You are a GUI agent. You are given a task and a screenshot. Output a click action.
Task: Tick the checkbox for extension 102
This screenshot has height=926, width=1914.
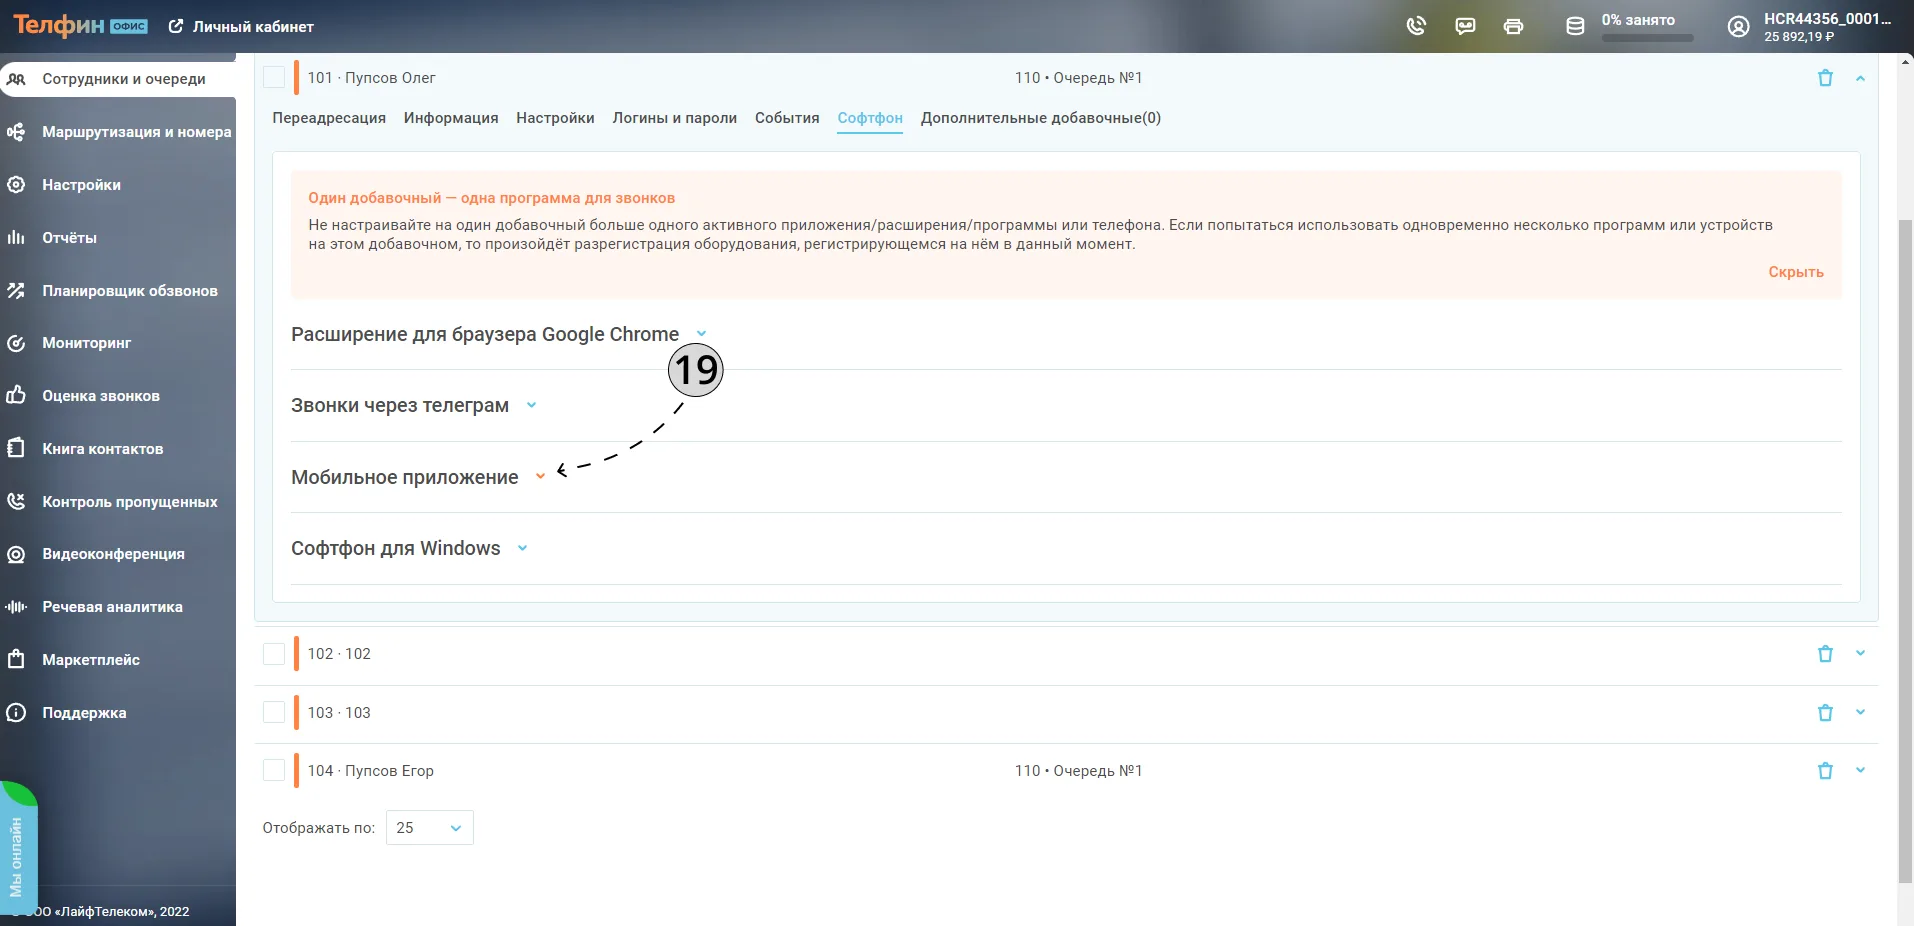click(274, 654)
